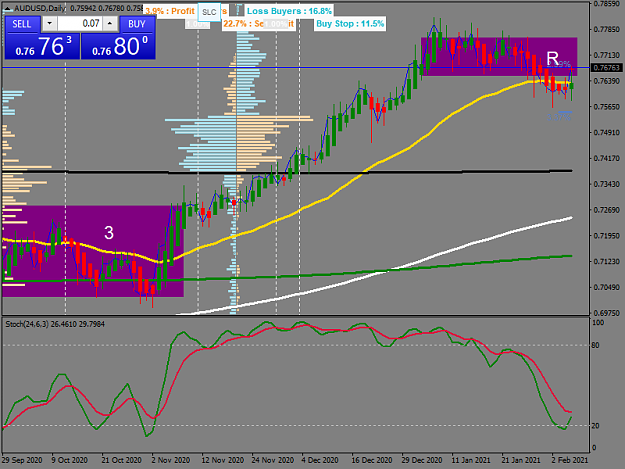625x469 pixels.
Task: Click the BUY button
Action: [137, 24]
